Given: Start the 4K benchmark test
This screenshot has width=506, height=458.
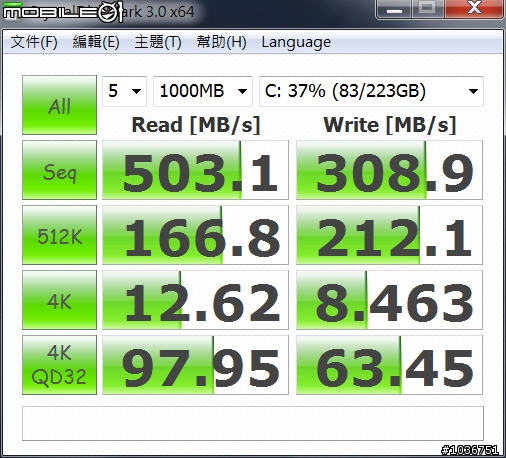Looking at the screenshot, I should pyautogui.click(x=59, y=300).
